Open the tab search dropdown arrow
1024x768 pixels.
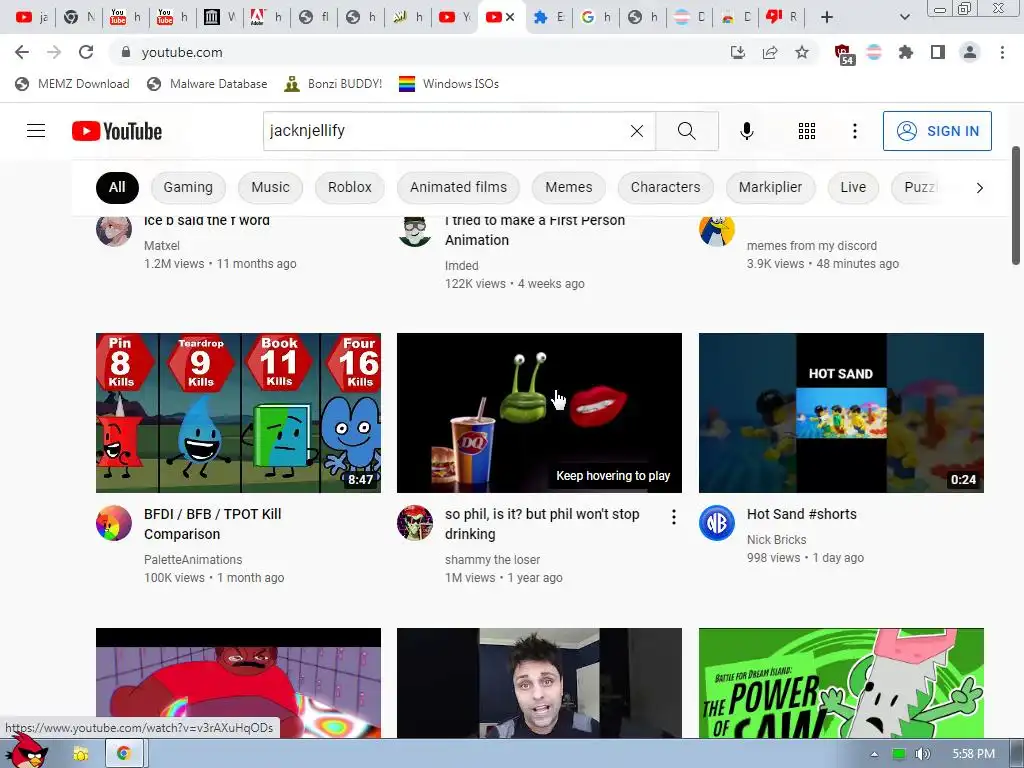904,17
